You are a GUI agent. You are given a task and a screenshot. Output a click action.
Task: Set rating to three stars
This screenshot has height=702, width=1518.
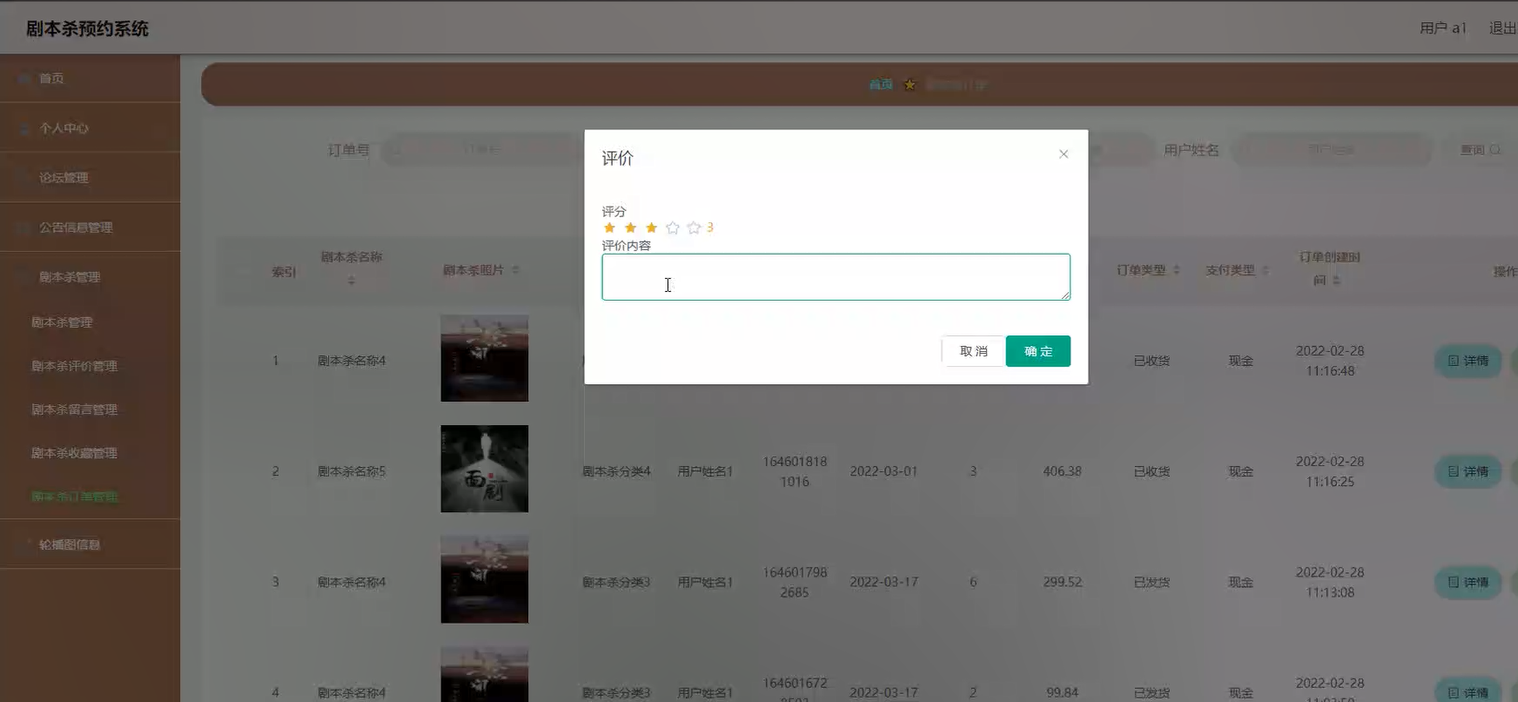click(651, 228)
